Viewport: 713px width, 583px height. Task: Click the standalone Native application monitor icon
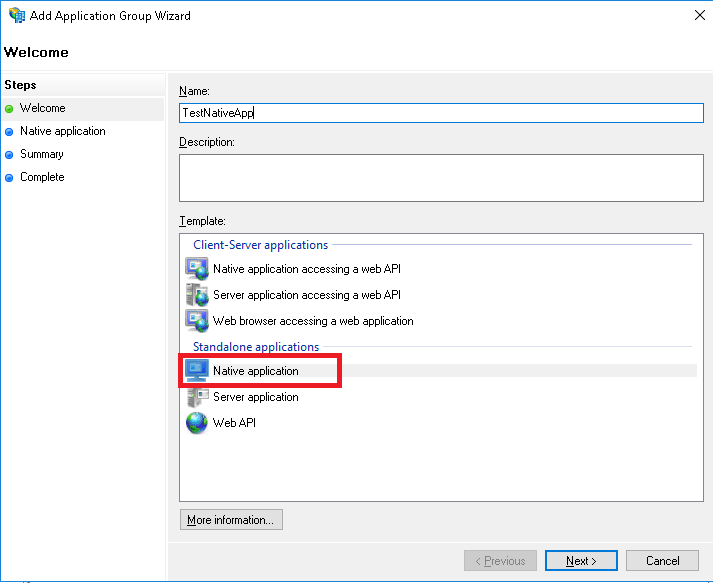tap(196, 371)
